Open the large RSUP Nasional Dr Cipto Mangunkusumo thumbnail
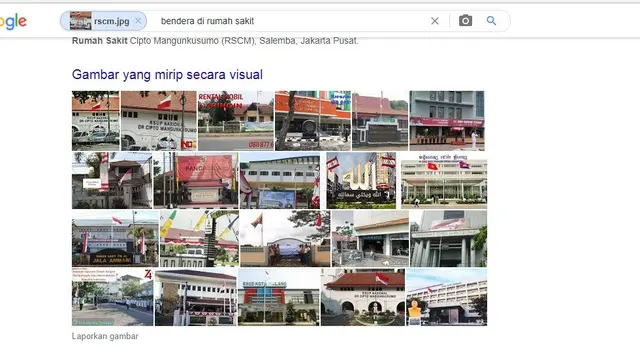The width and height of the screenshot is (640, 360). tap(159, 121)
